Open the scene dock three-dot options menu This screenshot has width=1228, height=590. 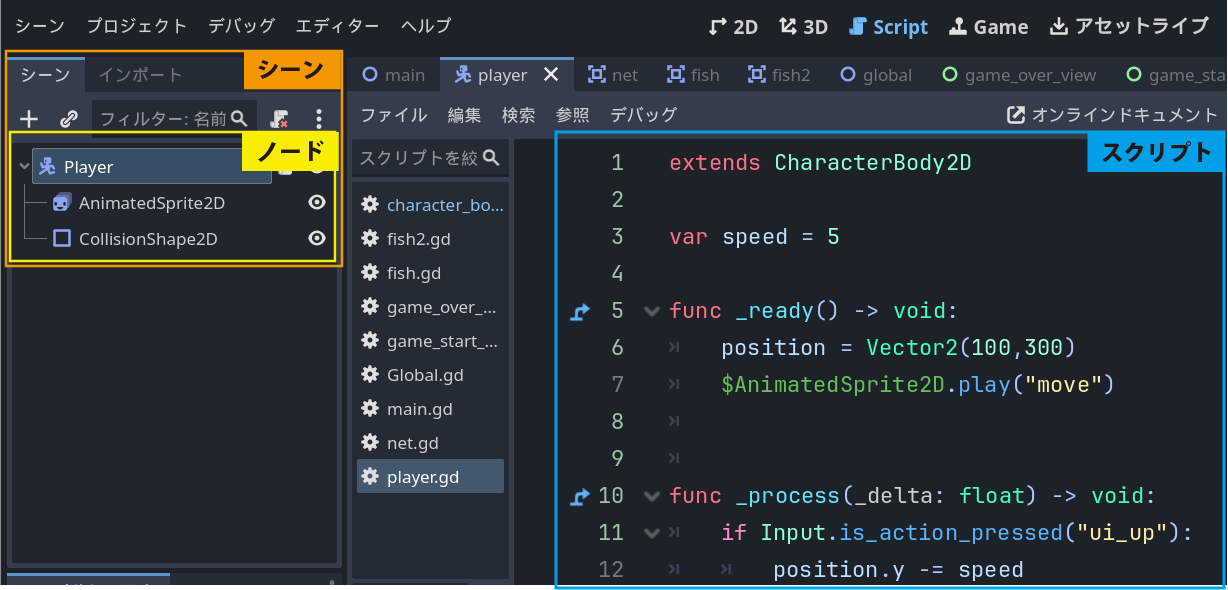[x=319, y=119]
